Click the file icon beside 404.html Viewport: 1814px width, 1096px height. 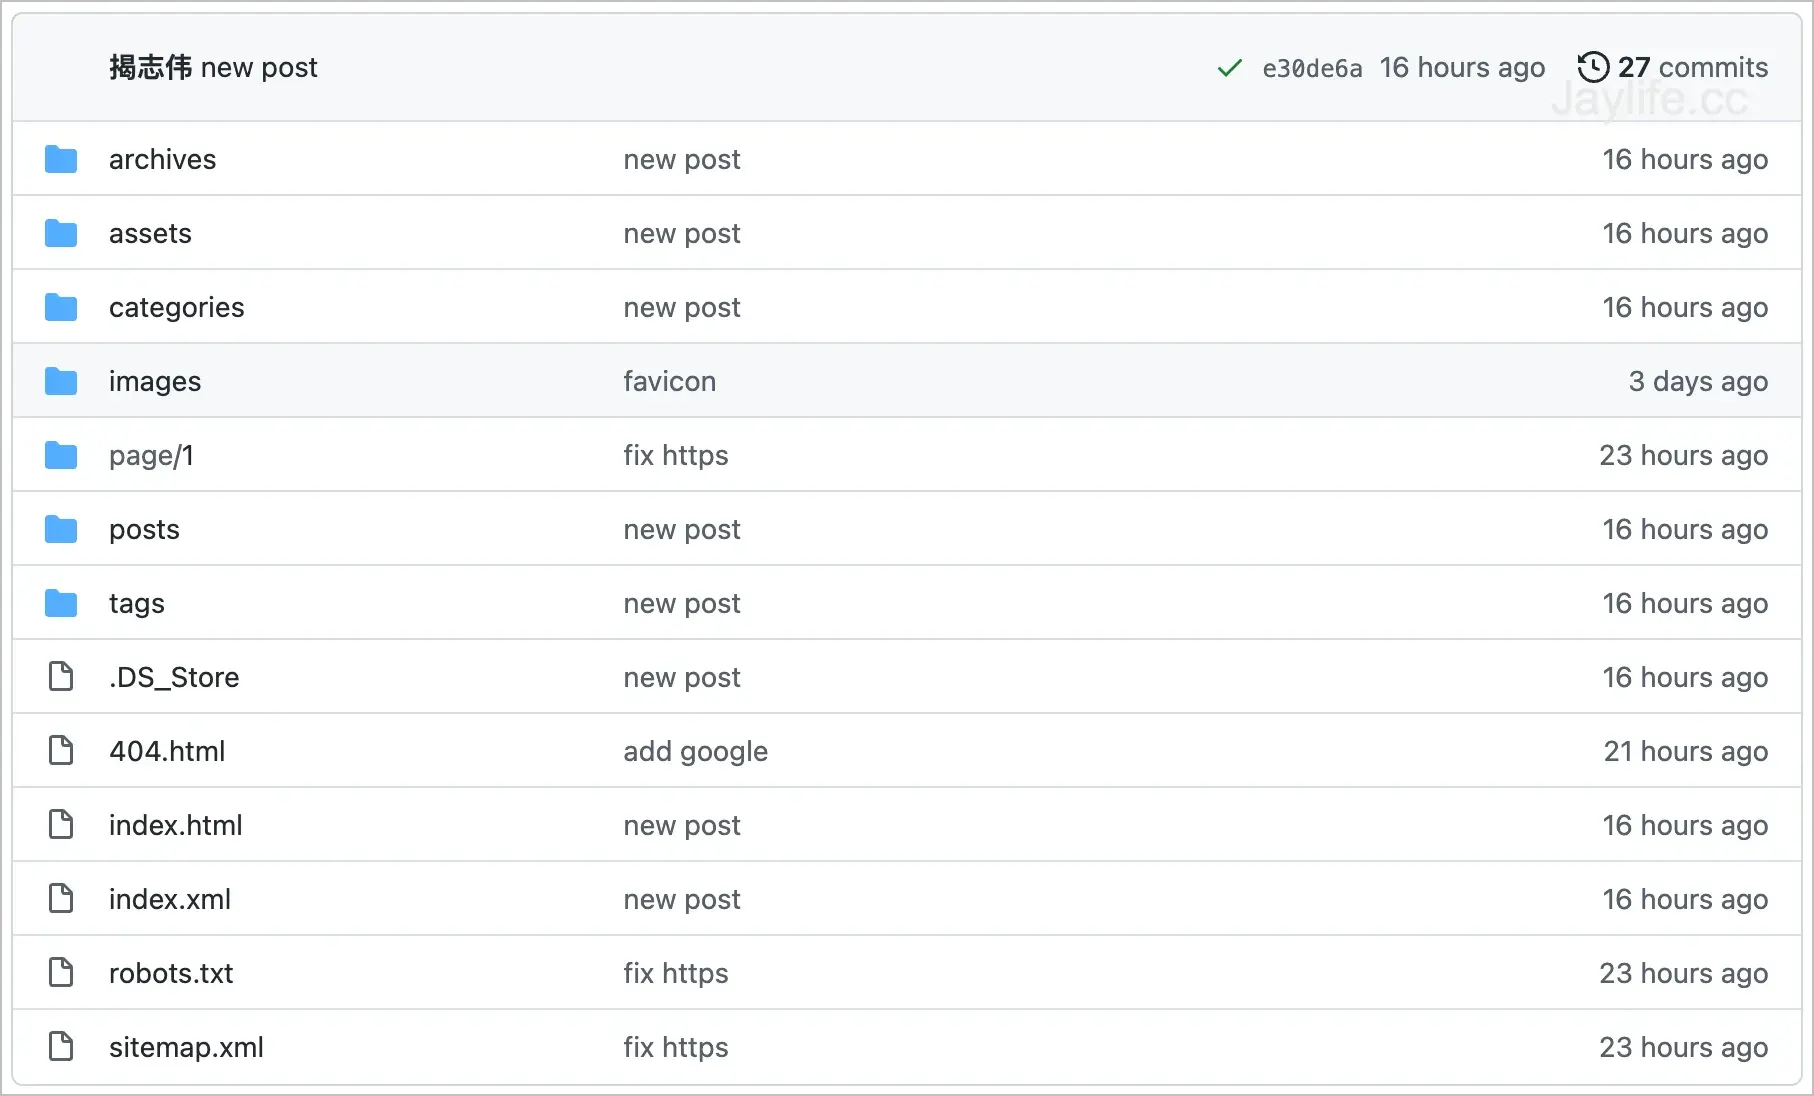(x=61, y=750)
